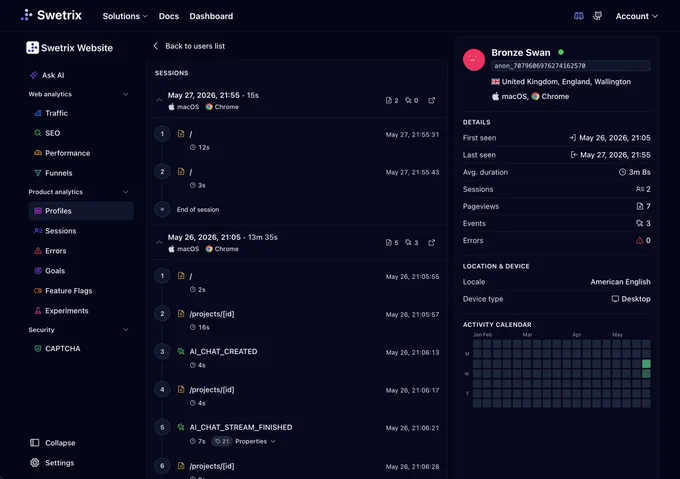The width and height of the screenshot is (680, 479).
Task: Open May 27 session in new view icon
Action: pos(432,100)
